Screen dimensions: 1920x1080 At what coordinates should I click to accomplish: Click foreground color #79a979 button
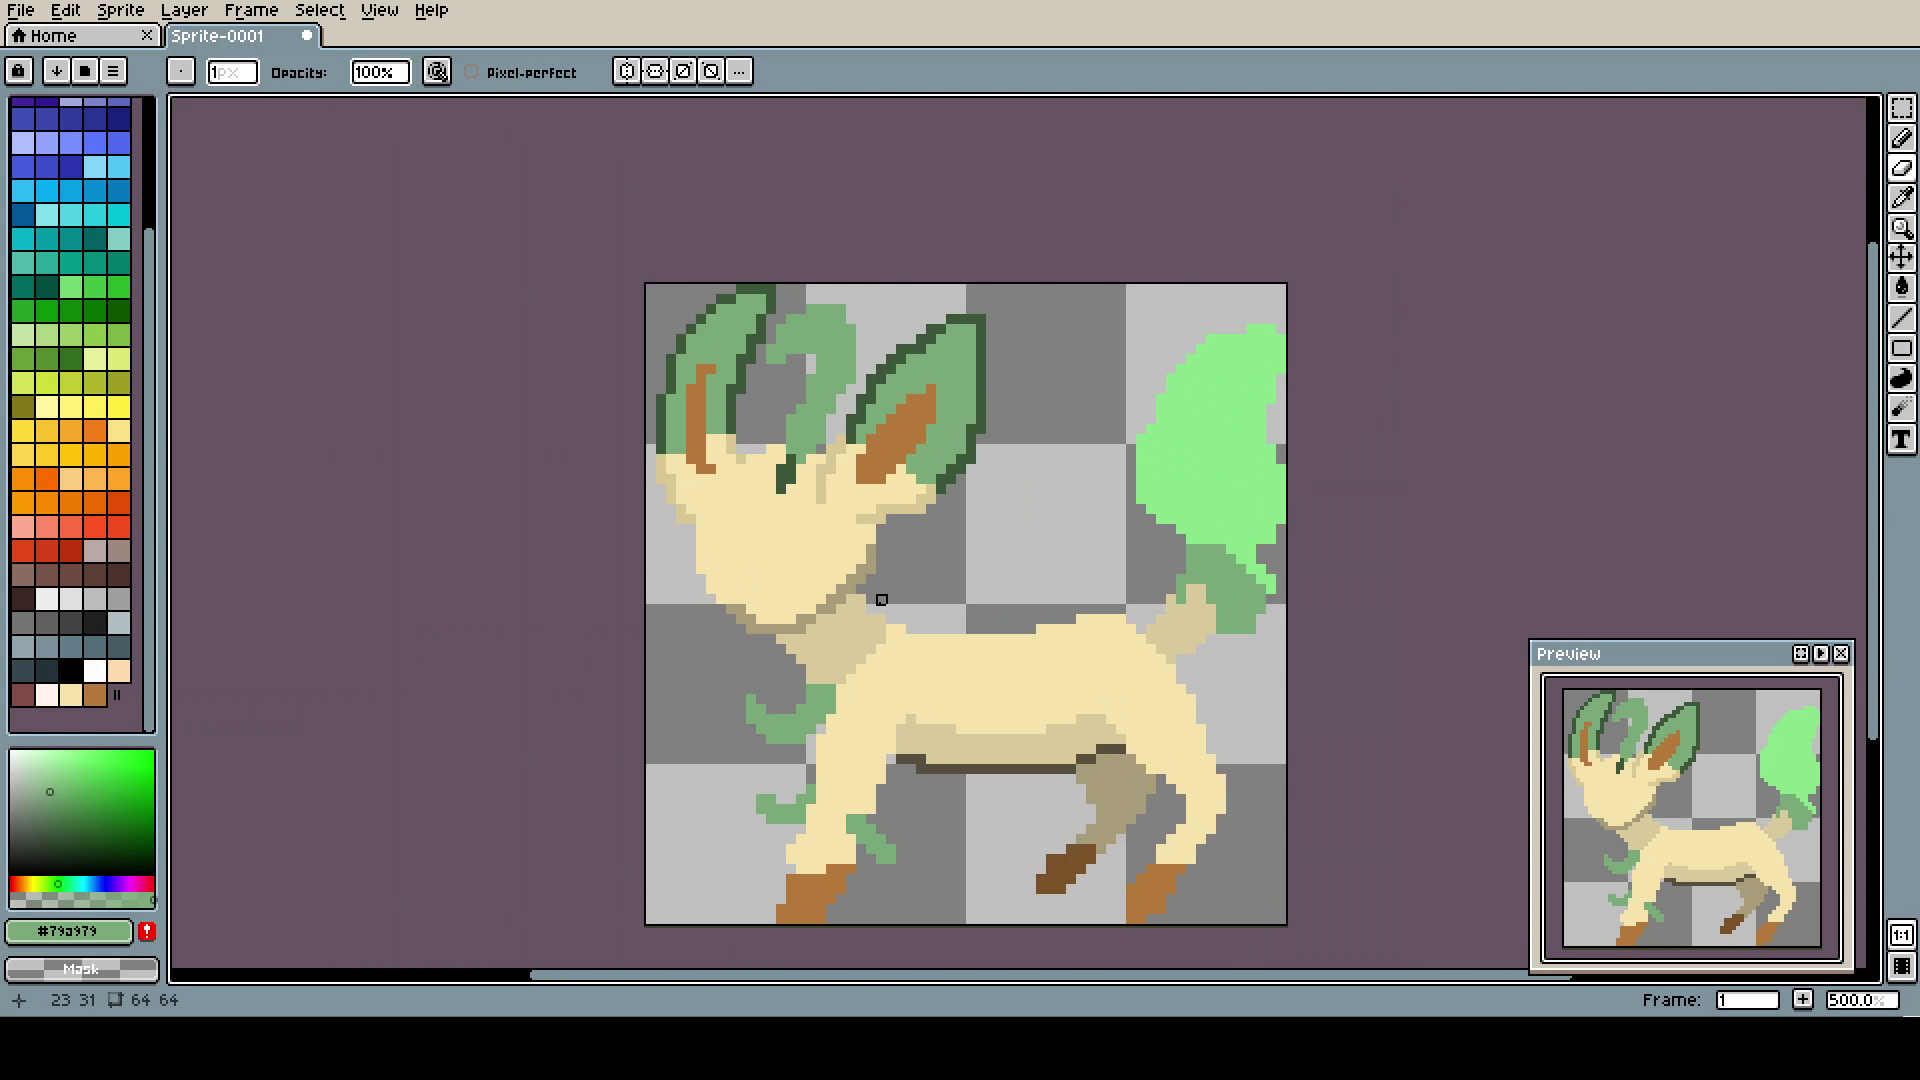[x=68, y=931]
